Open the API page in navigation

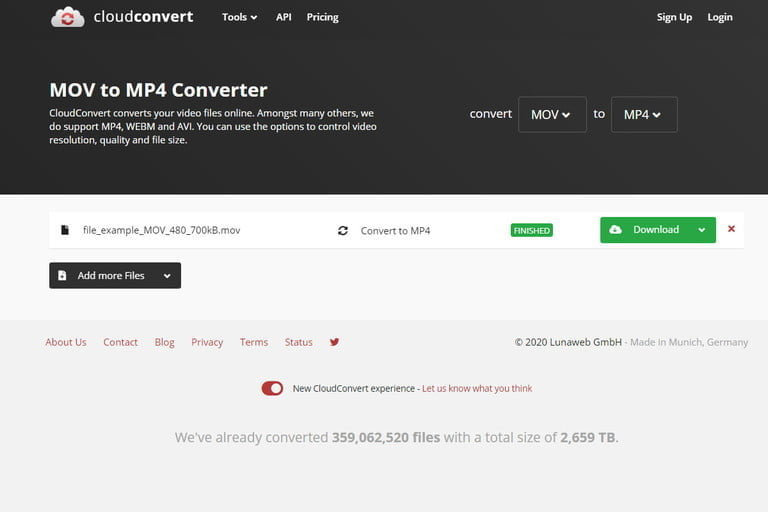click(284, 17)
